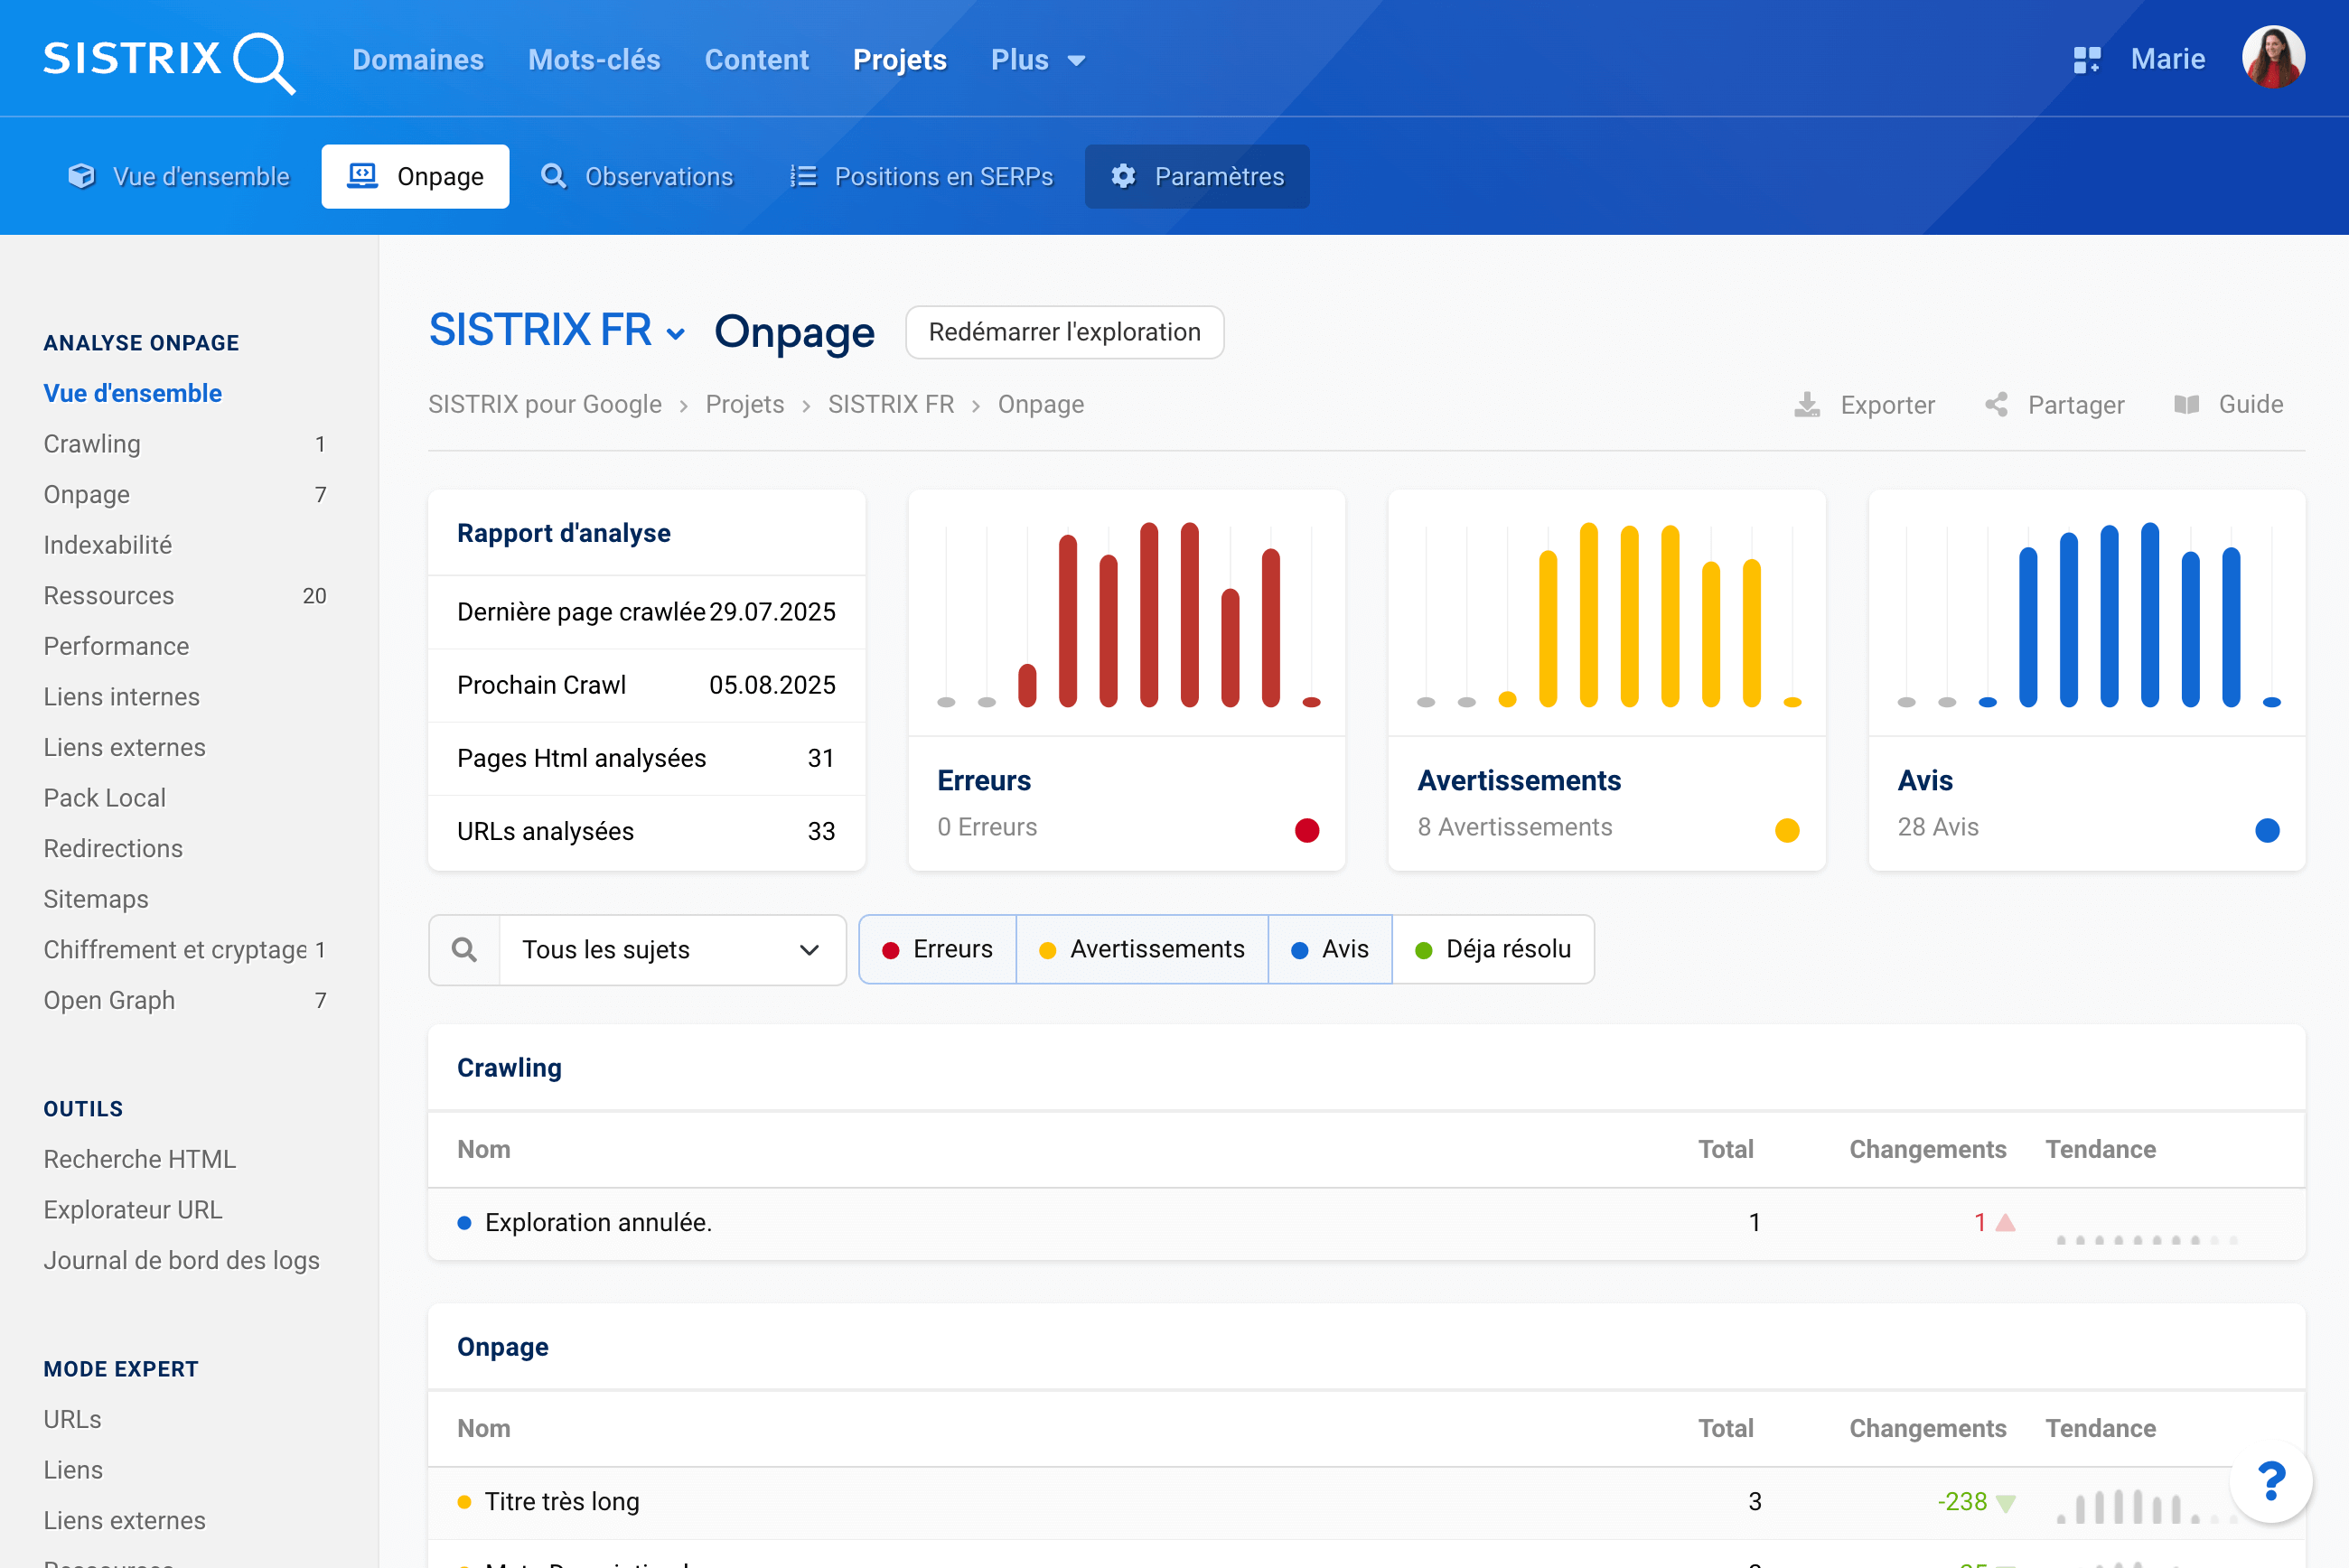The width and height of the screenshot is (2349, 1568).
Task: Toggle the Erreurs filter
Action: click(937, 949)
